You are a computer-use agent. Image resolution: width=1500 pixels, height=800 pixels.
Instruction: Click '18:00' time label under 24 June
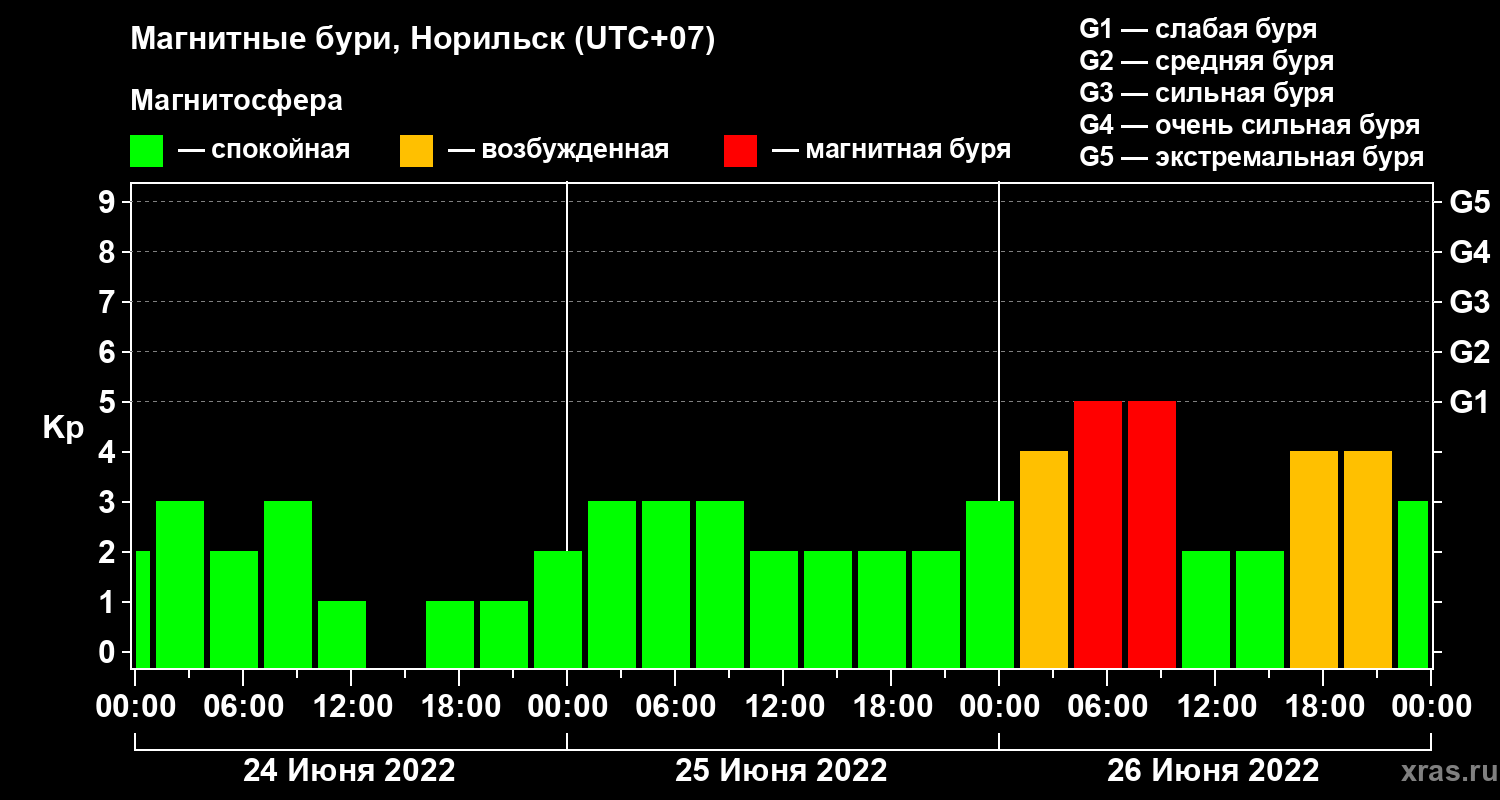(x=459, y=706)
